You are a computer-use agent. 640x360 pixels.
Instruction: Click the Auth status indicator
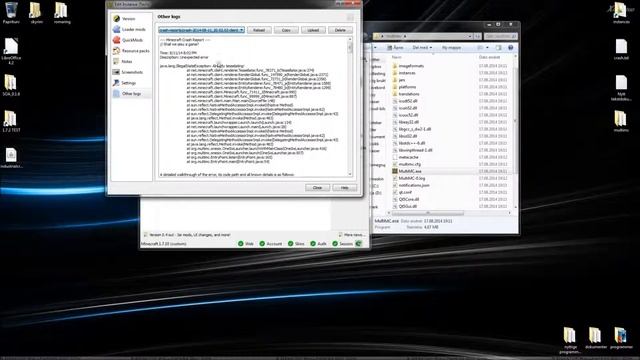point(318,244)
